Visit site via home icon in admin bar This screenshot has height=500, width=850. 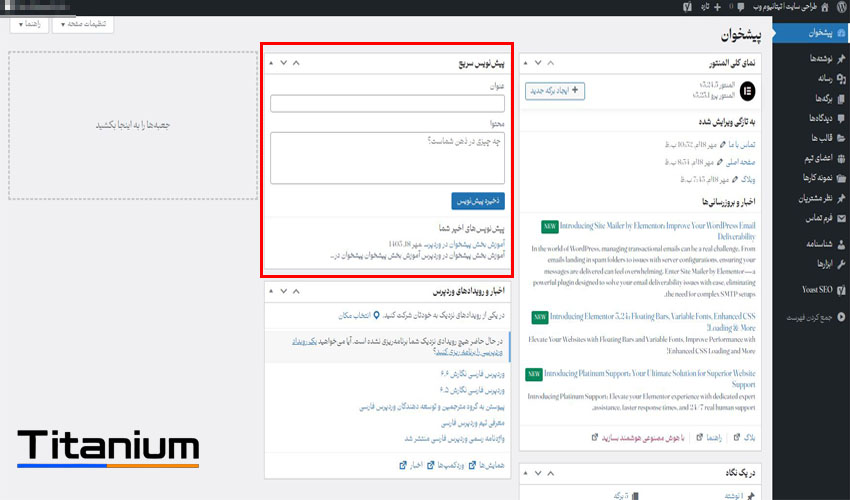[825, 7]
